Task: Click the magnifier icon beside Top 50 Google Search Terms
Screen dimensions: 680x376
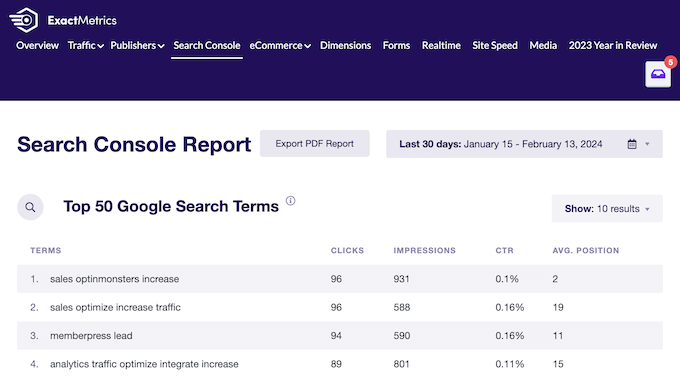Action: point(30,207)
